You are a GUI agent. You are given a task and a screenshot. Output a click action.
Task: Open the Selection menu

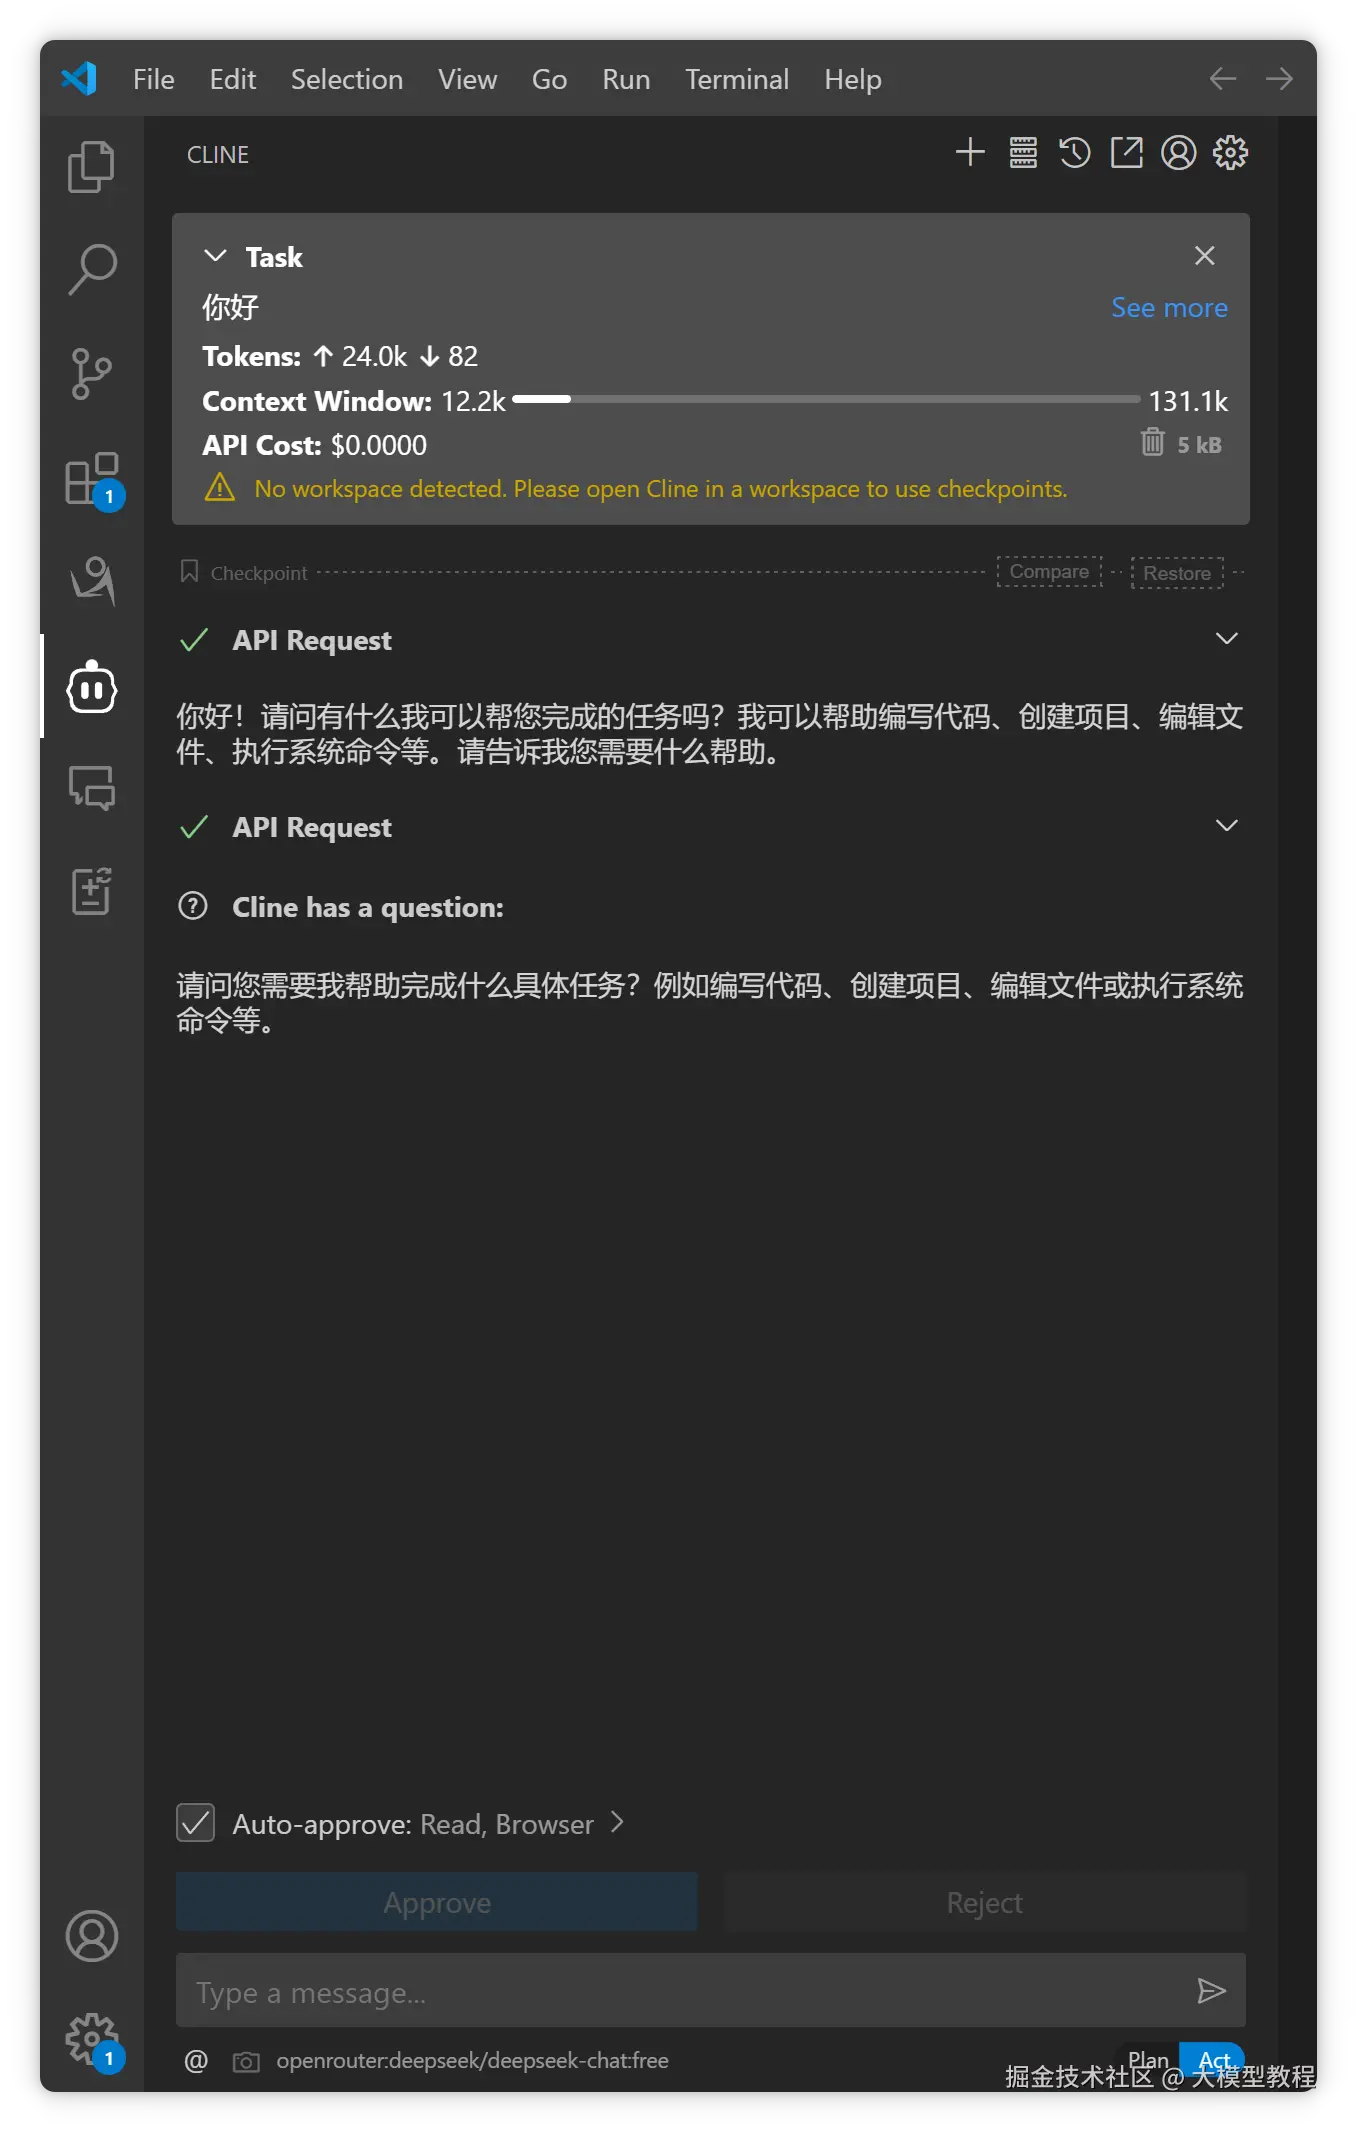[x=347, y=79]
